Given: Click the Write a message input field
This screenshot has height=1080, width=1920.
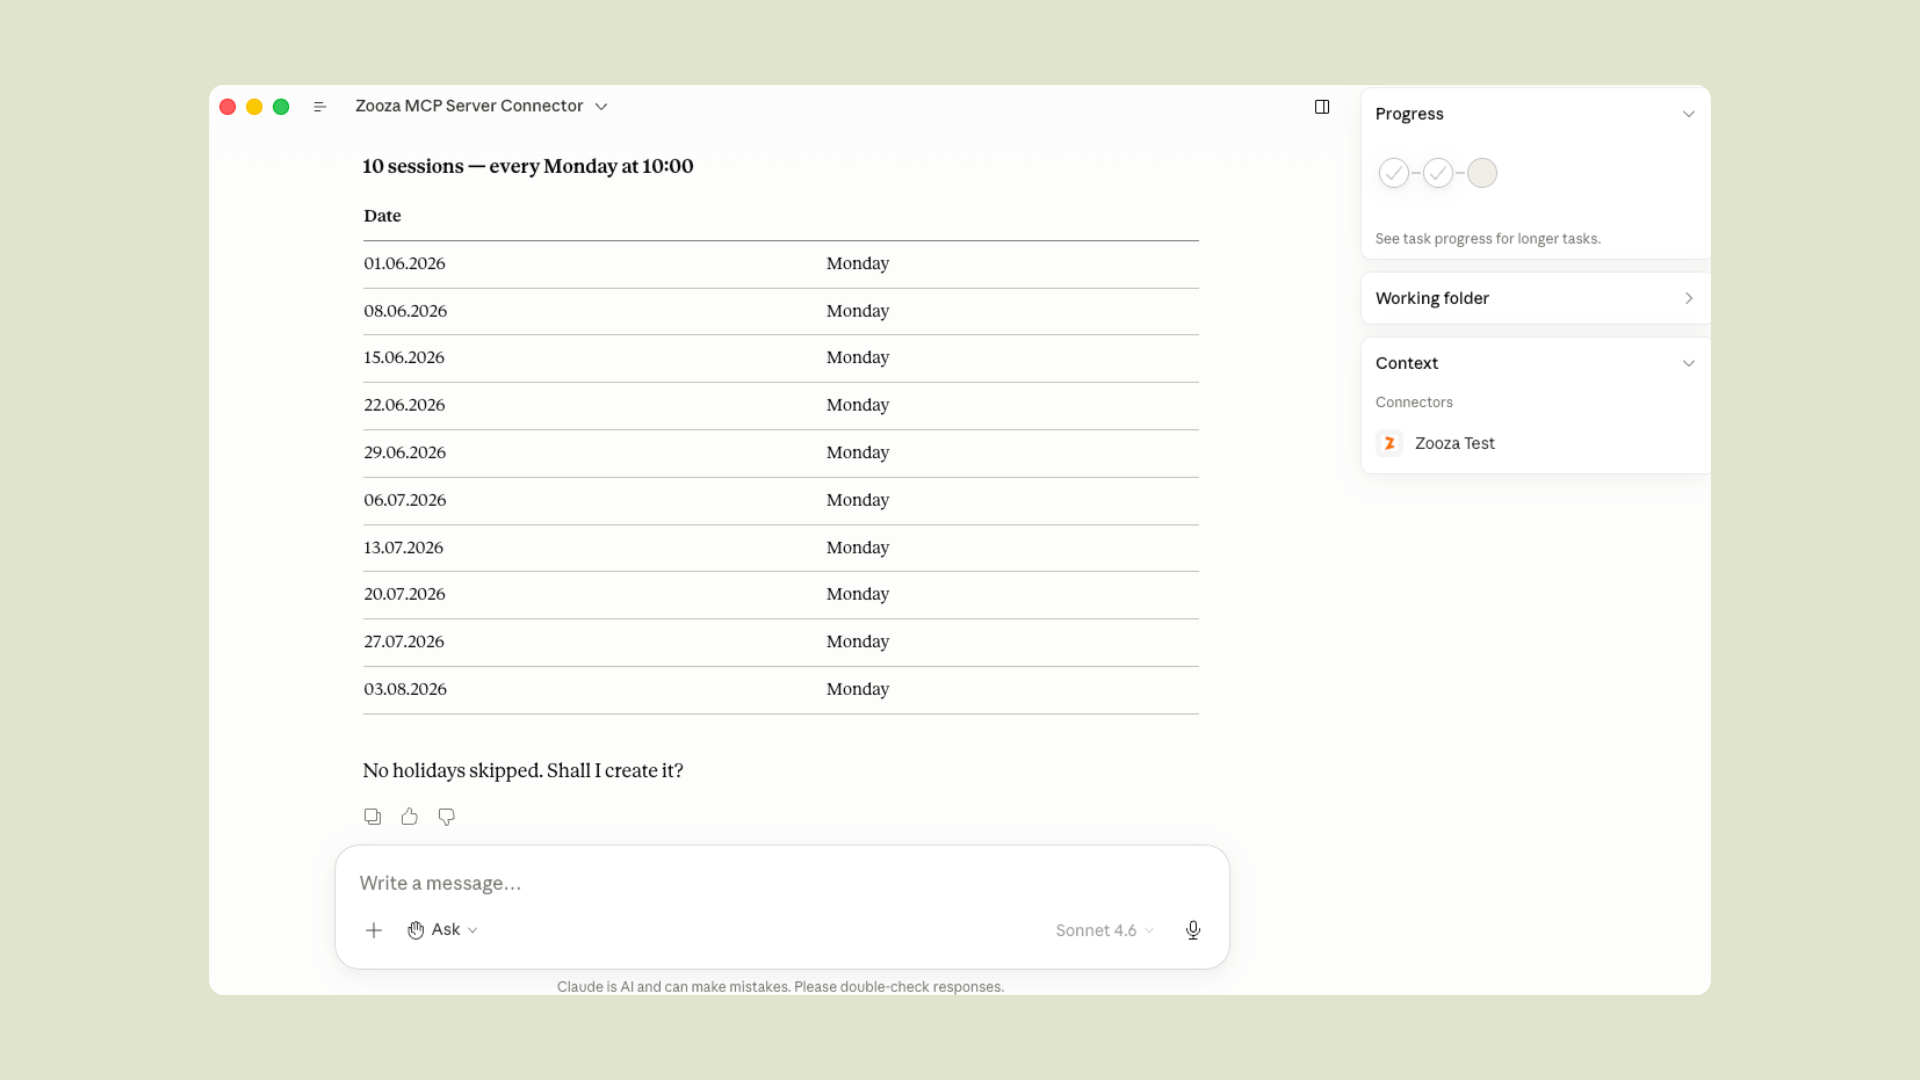Looking at the screenshot, I should [781, 883].
